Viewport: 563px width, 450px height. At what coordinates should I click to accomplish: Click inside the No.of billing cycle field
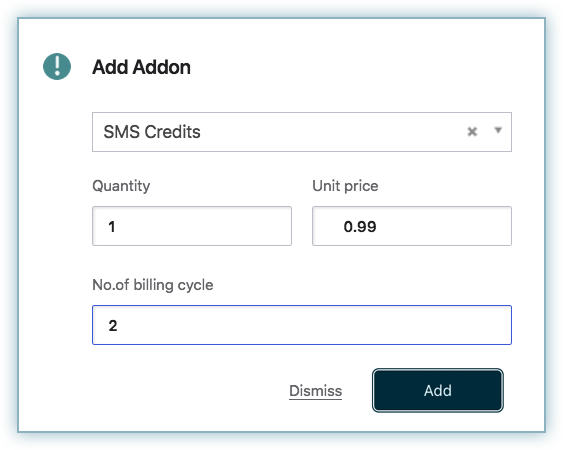302,325
